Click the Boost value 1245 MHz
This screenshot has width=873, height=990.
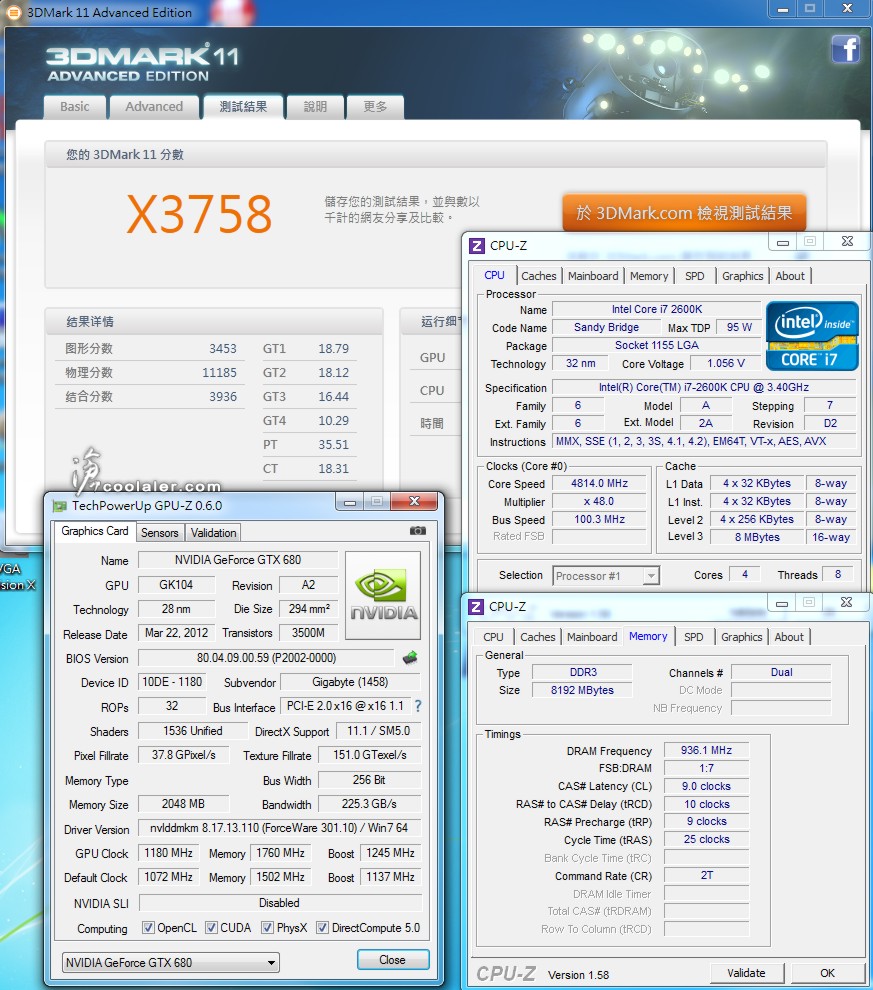(390, 853)
